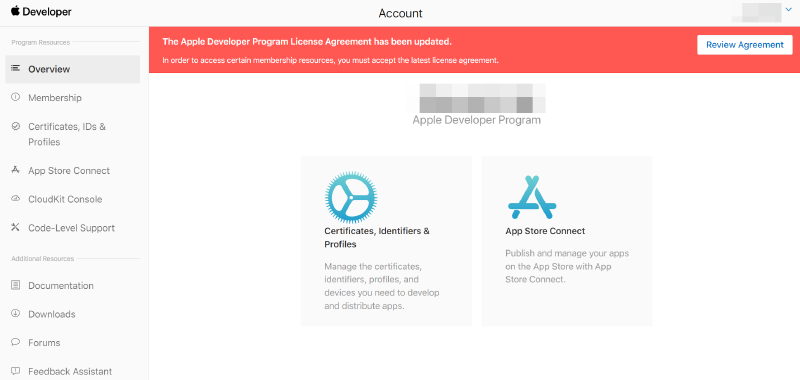Click the Feedback Assistant icon

tap(15, 370)
